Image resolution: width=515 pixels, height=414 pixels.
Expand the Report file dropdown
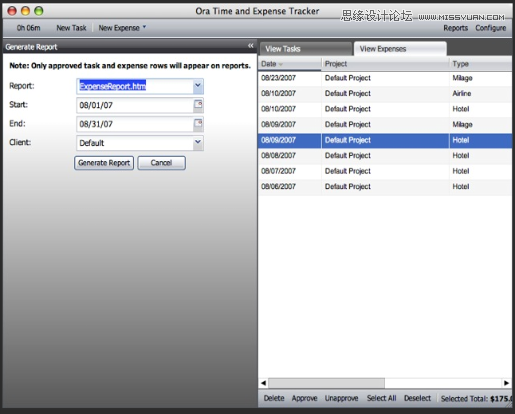coord(198,86)
